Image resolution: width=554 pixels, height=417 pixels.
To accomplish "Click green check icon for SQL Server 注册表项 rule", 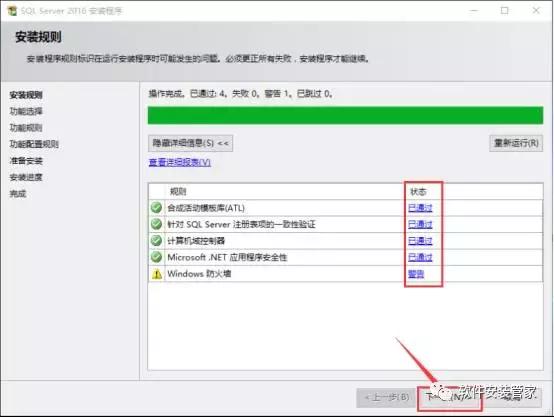I will pyautogui.click(x=157, y=224).
